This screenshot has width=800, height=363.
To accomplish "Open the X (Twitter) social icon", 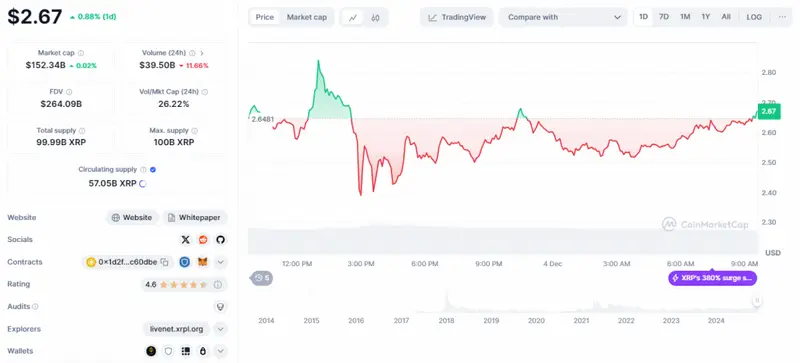I will coord(186,239).
